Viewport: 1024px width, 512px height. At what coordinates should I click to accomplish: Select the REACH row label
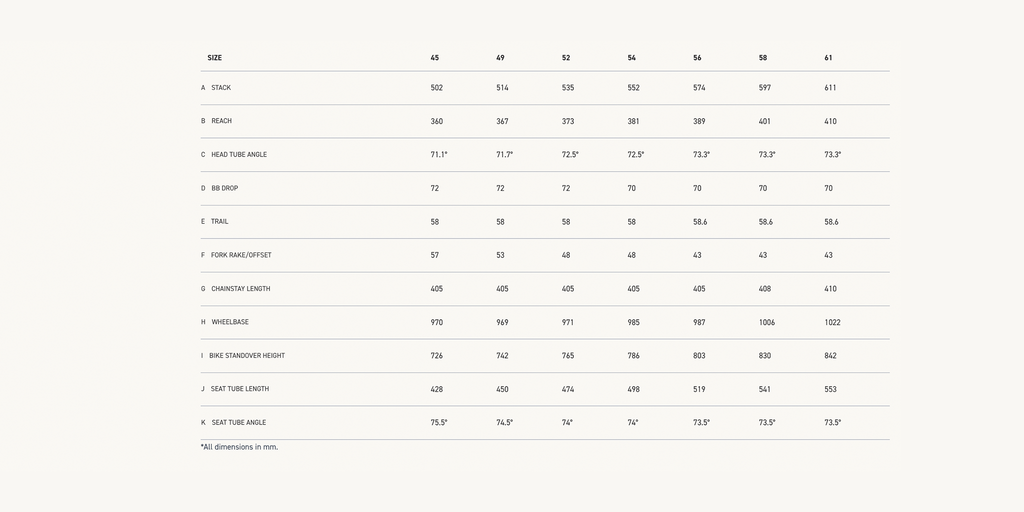click(221, 121)
